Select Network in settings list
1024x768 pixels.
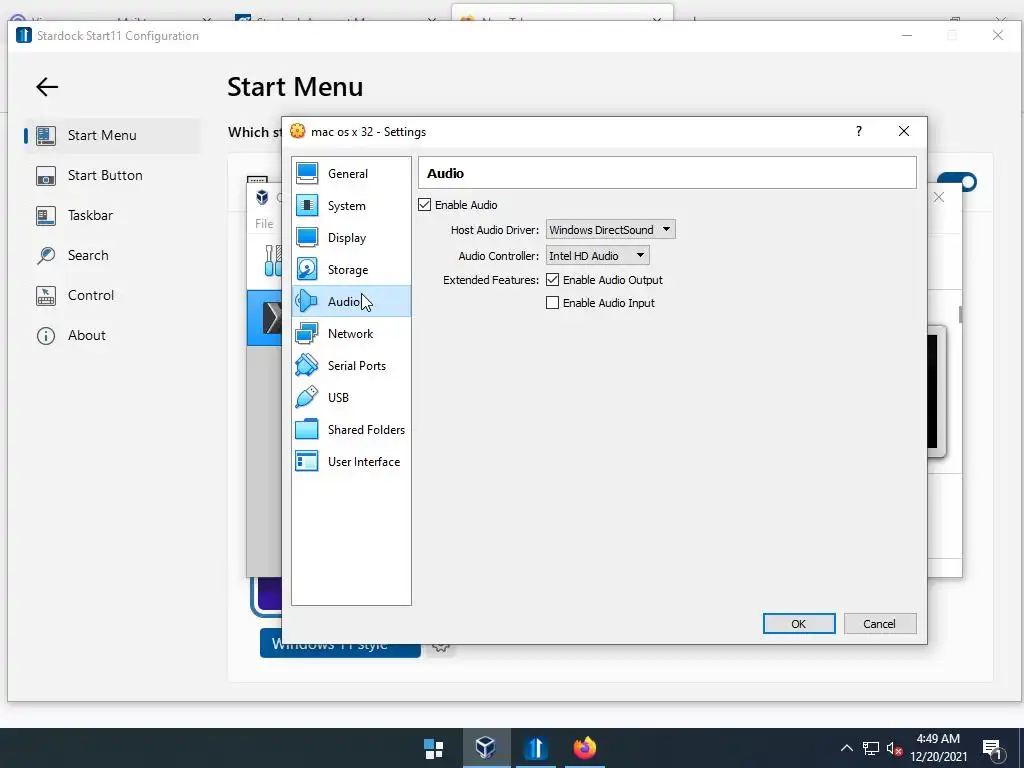point(351,334)
